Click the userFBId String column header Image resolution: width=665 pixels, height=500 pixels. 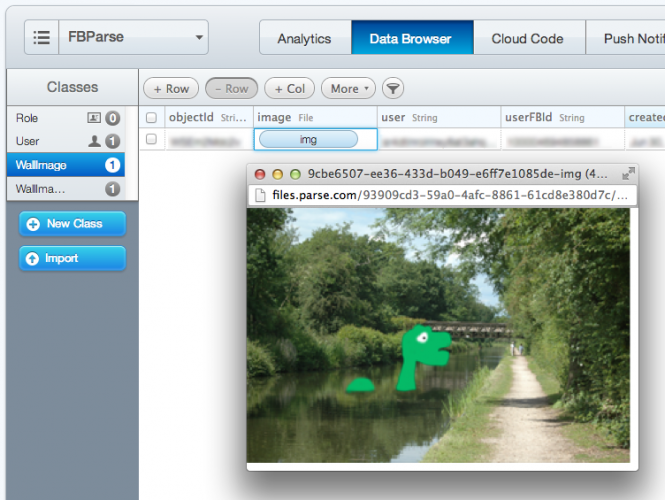562,117
